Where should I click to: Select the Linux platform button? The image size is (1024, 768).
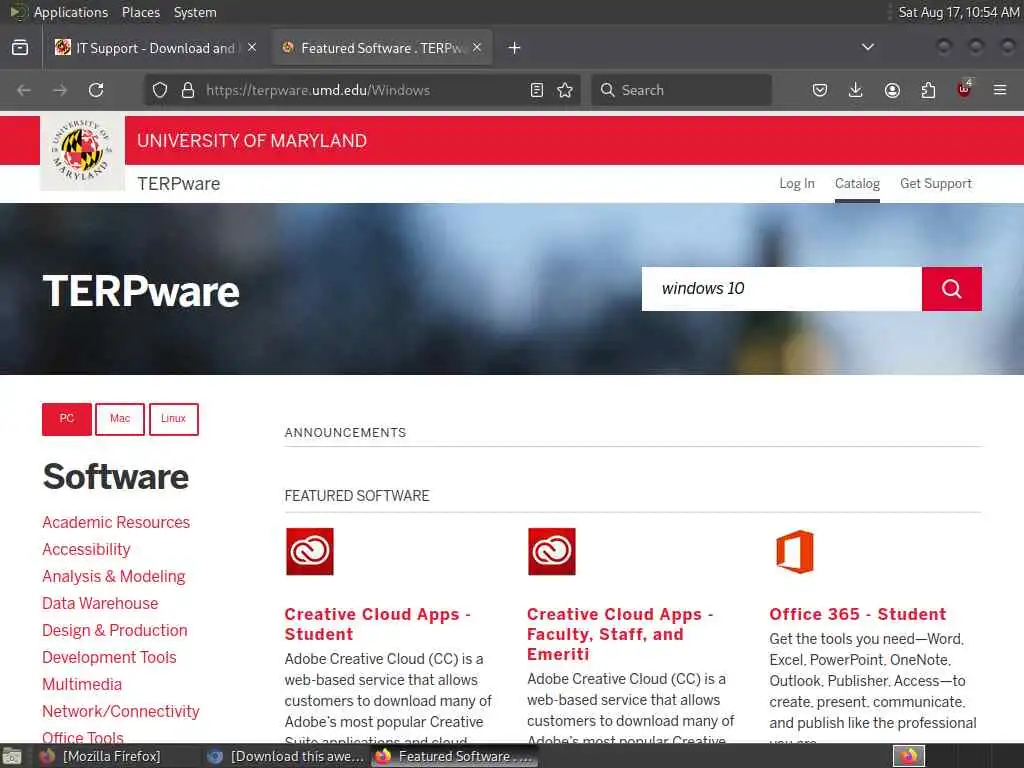click(x=174, y=419)
